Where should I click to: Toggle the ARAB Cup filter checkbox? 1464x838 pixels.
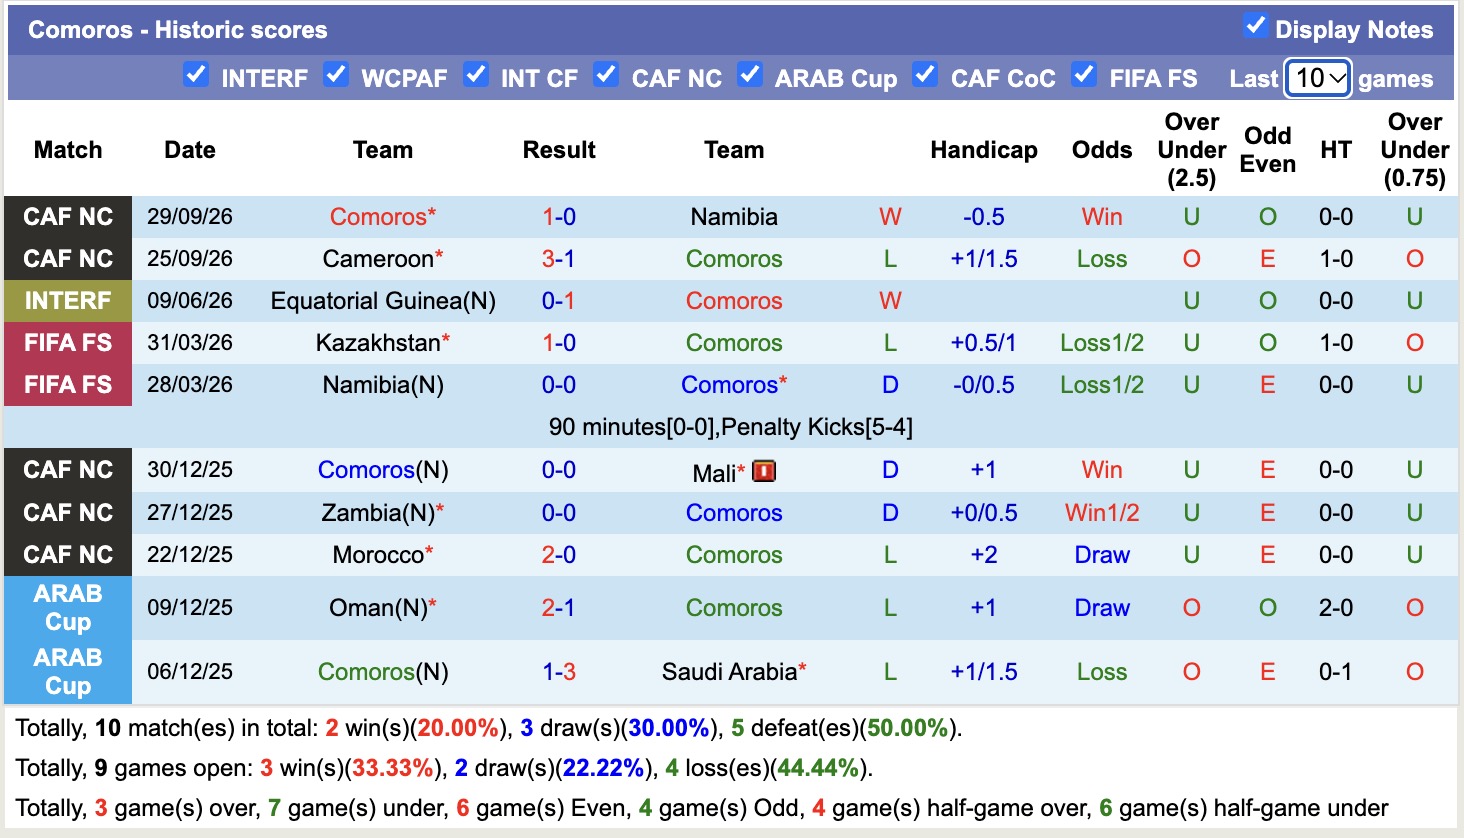coord(750,75)
